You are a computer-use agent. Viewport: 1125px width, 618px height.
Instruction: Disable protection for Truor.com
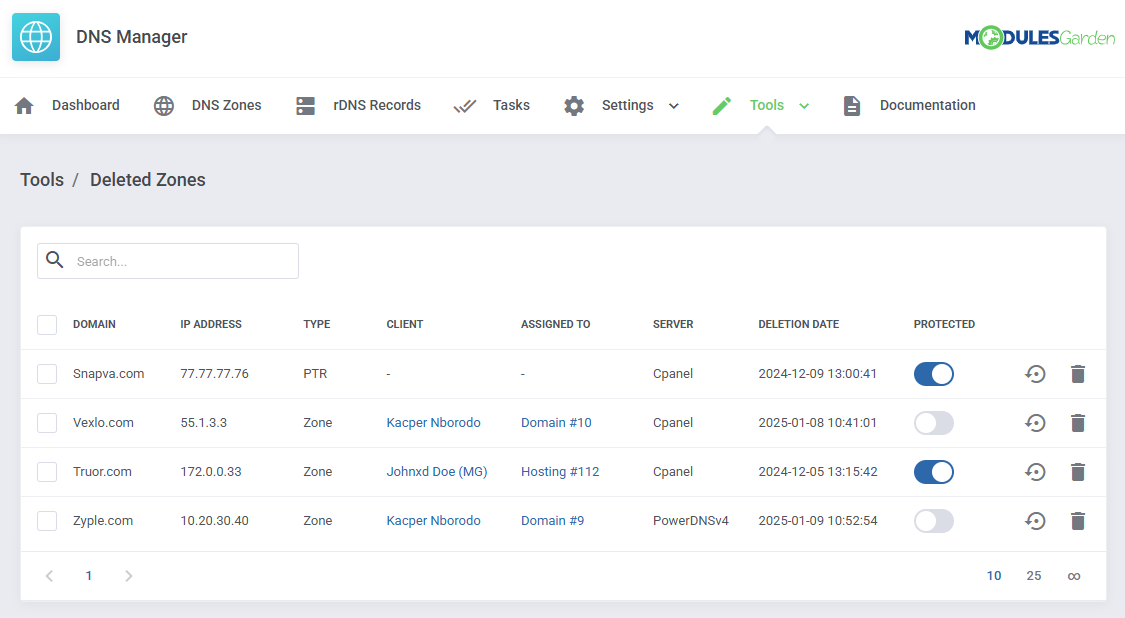(933, 472)
